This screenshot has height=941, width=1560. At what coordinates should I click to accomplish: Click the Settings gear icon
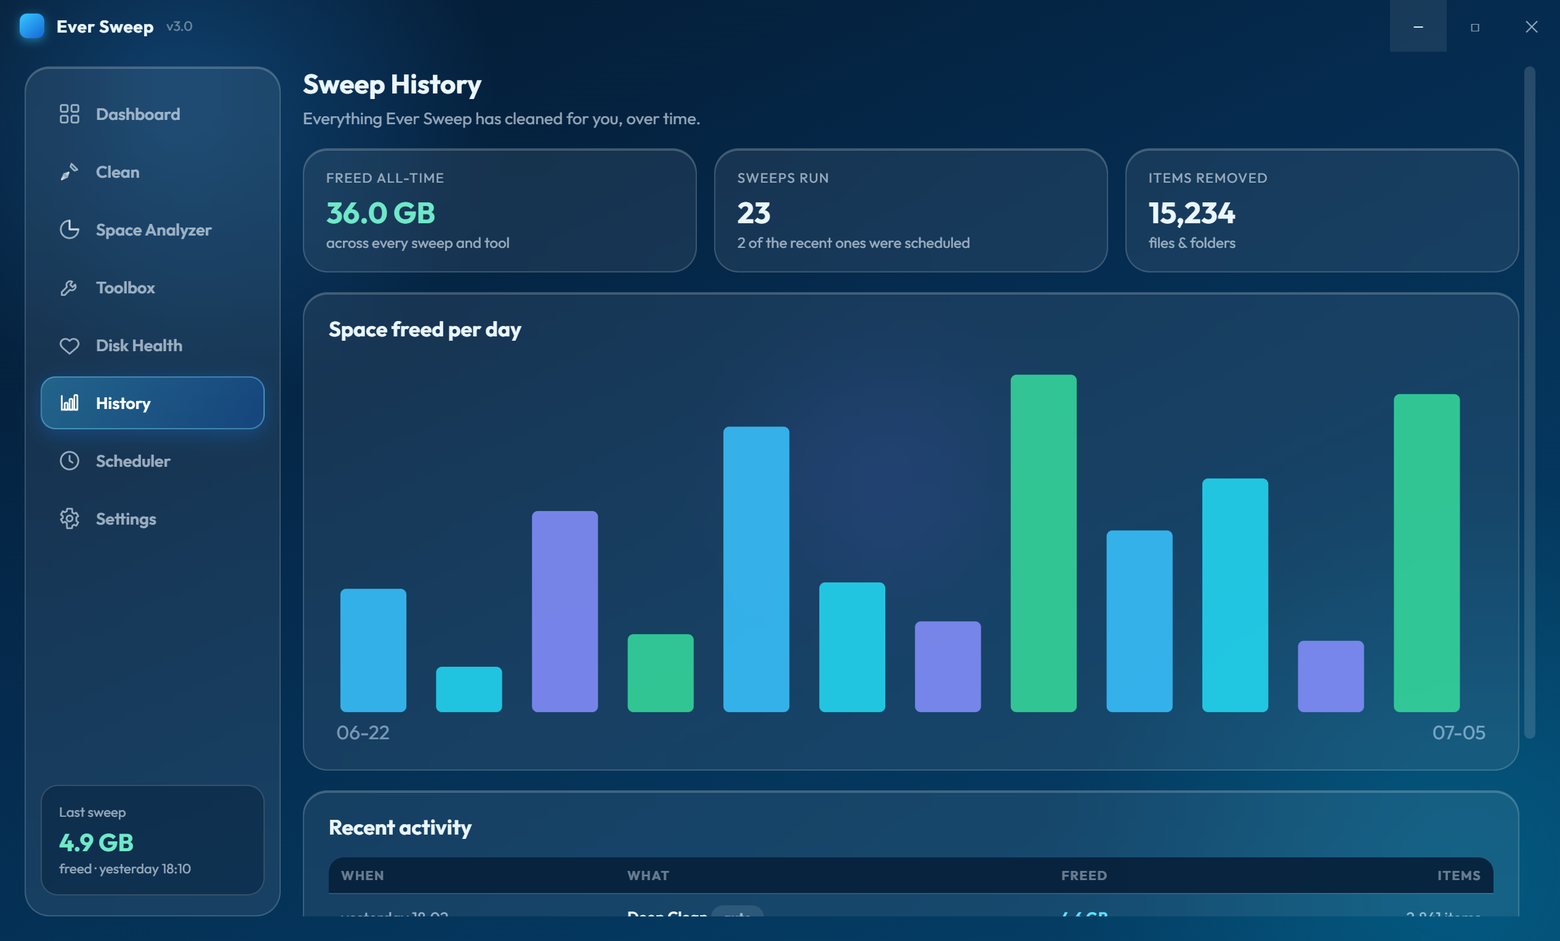69,519
